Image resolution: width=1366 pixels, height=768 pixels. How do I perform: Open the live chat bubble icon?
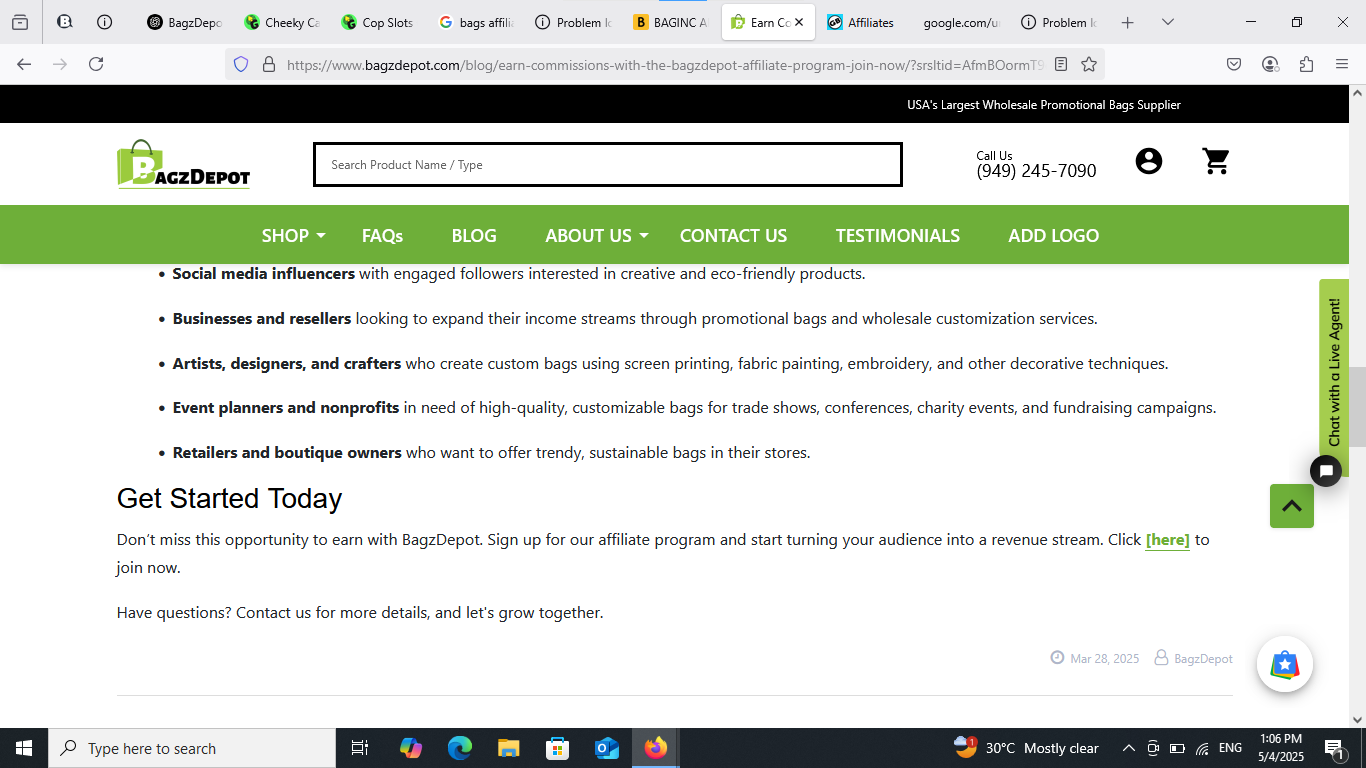click(x=1326, y=471)
